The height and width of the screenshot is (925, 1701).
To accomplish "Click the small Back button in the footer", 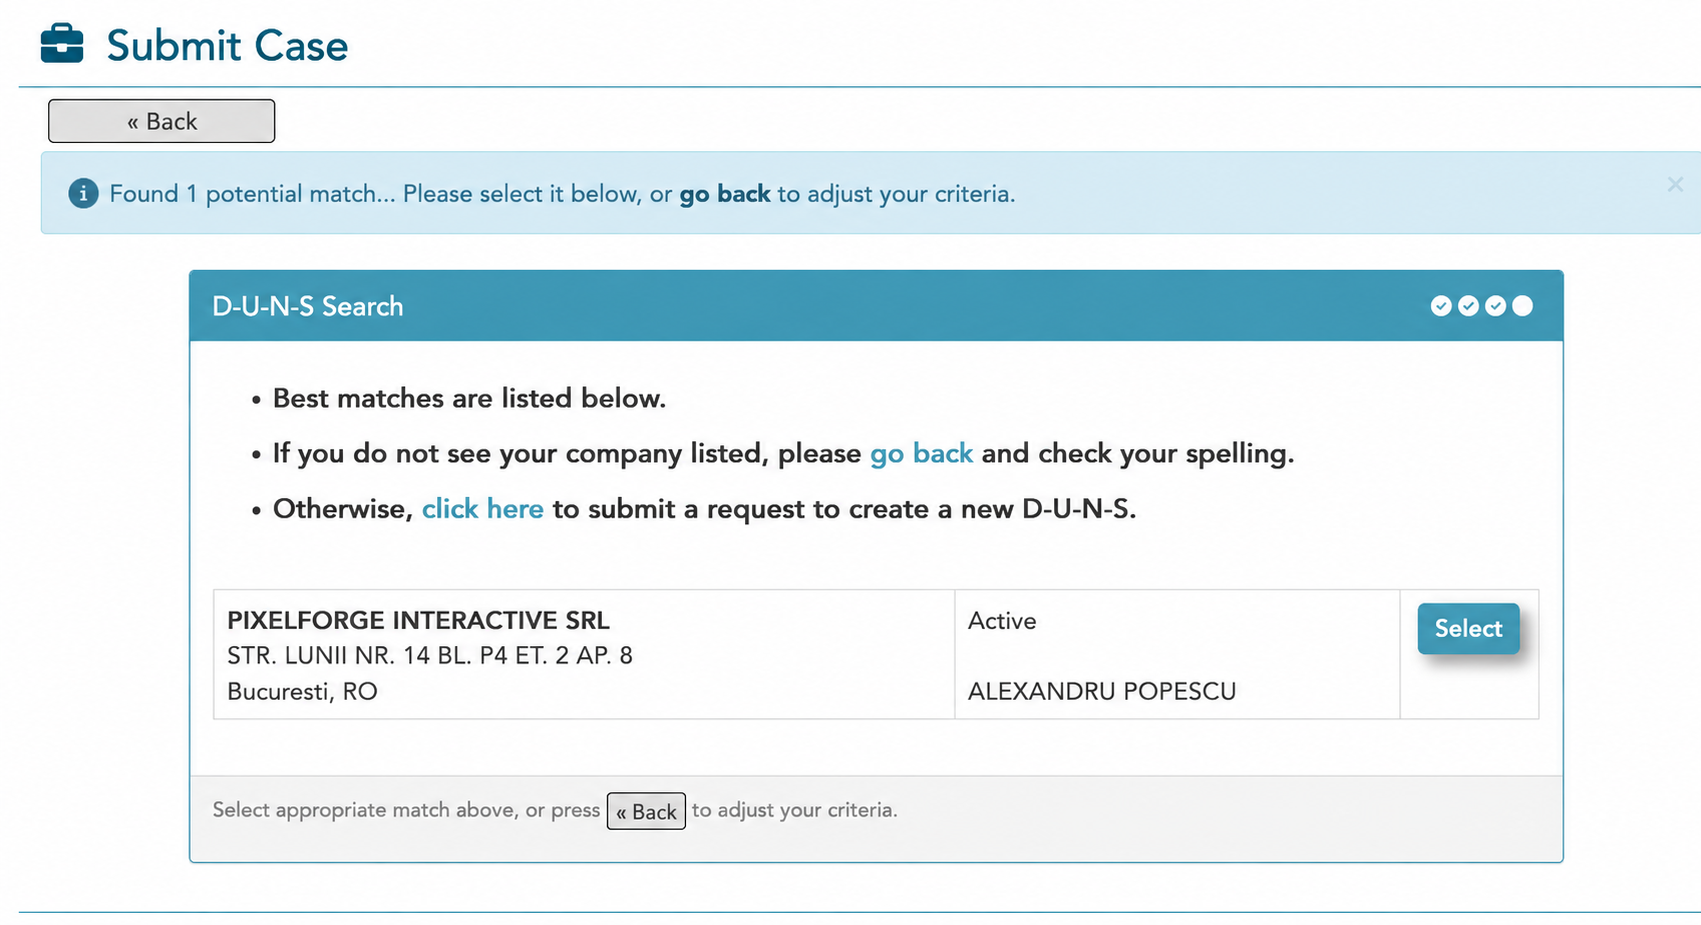I will (x=646, y=811).
